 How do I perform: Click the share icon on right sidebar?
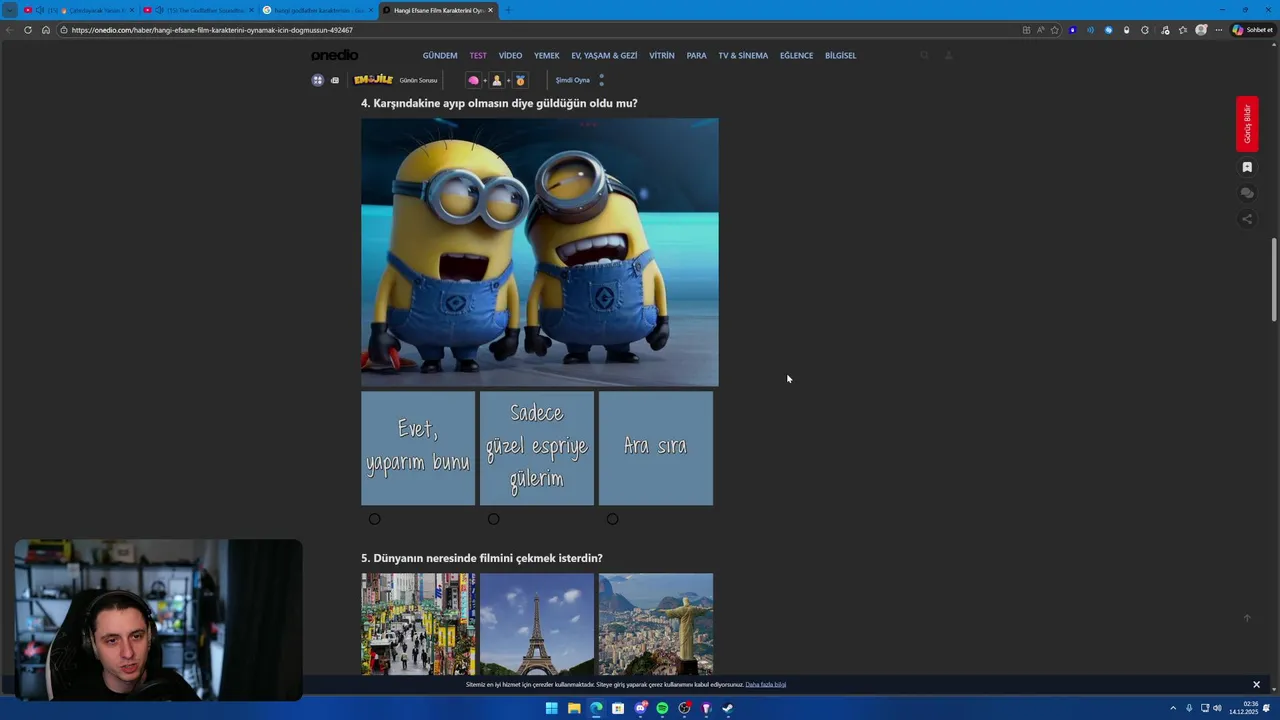coord(1247,219)
